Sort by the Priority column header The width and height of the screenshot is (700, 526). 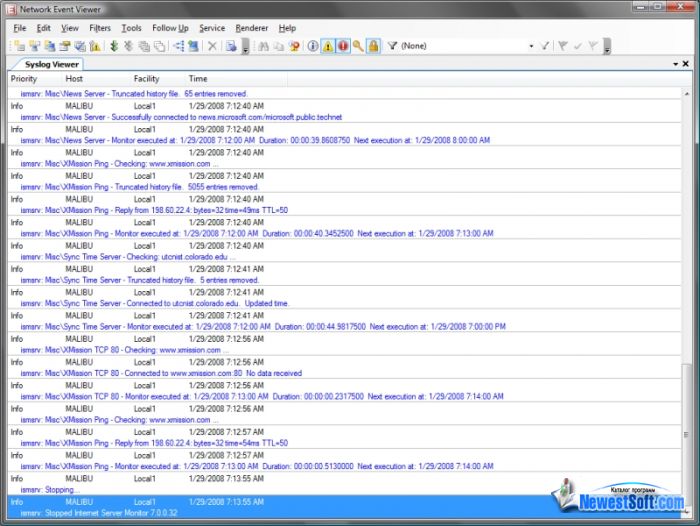point(24,78)
